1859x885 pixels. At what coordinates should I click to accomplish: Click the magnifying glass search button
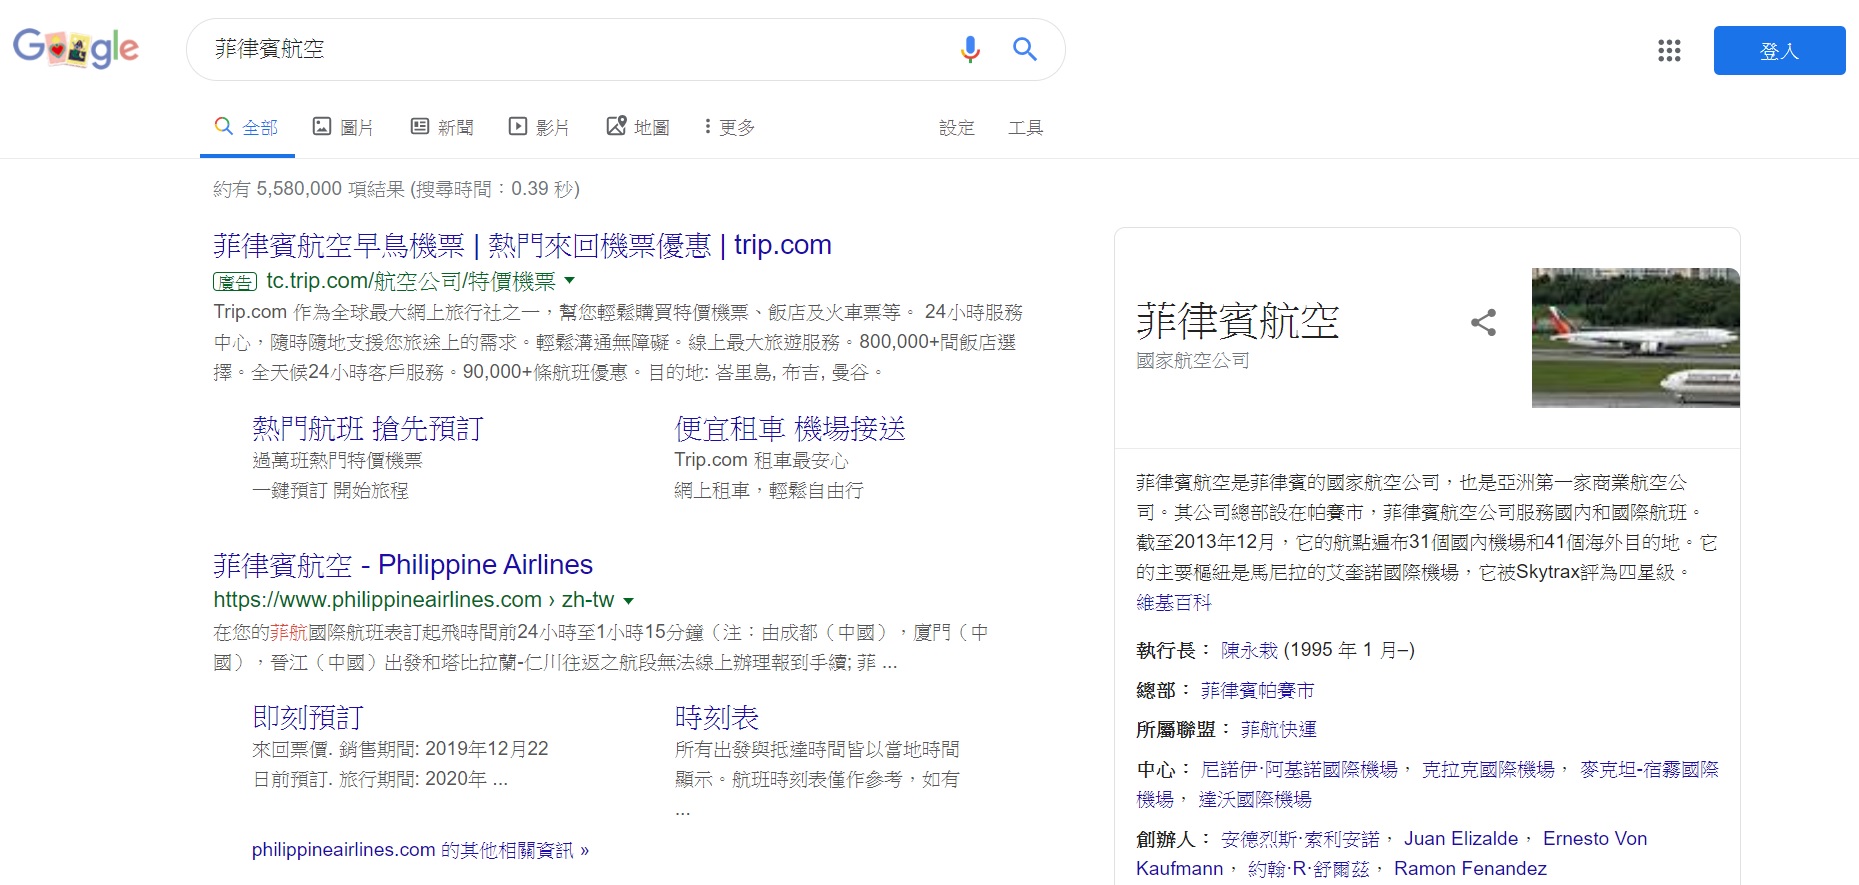click(x=1024, y=49)
